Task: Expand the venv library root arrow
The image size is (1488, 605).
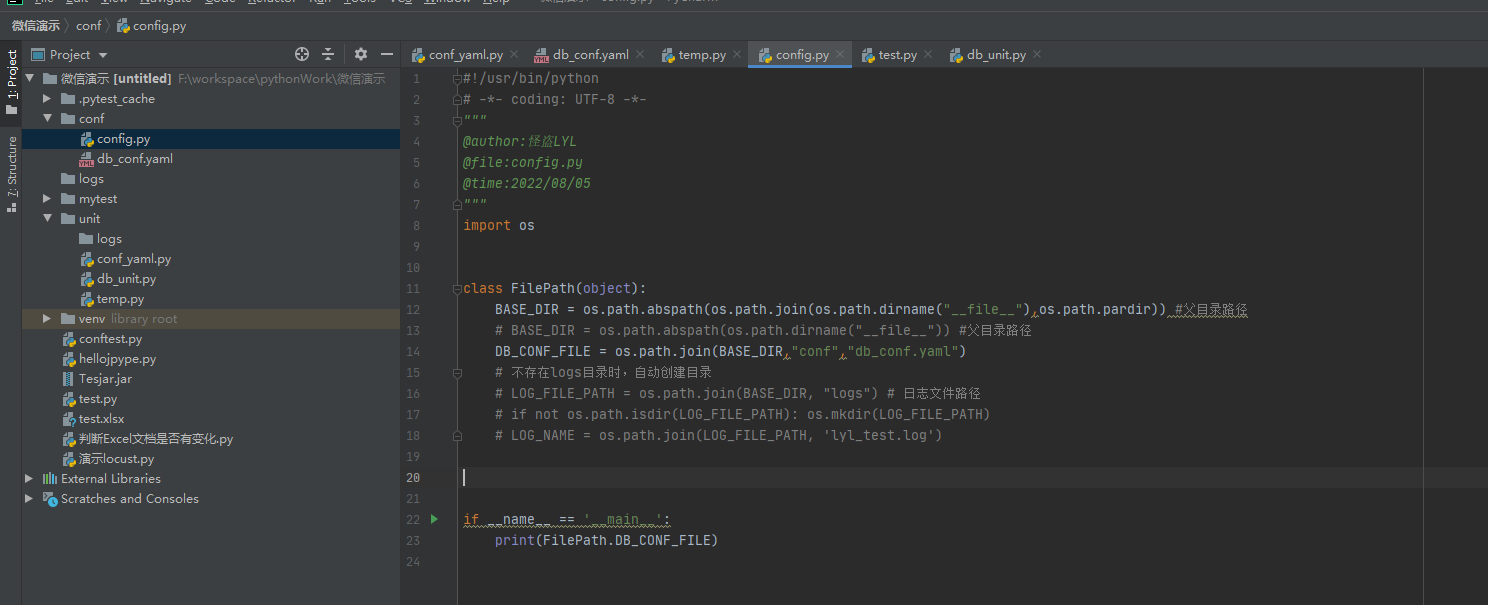Action: [x=47, y=319]
